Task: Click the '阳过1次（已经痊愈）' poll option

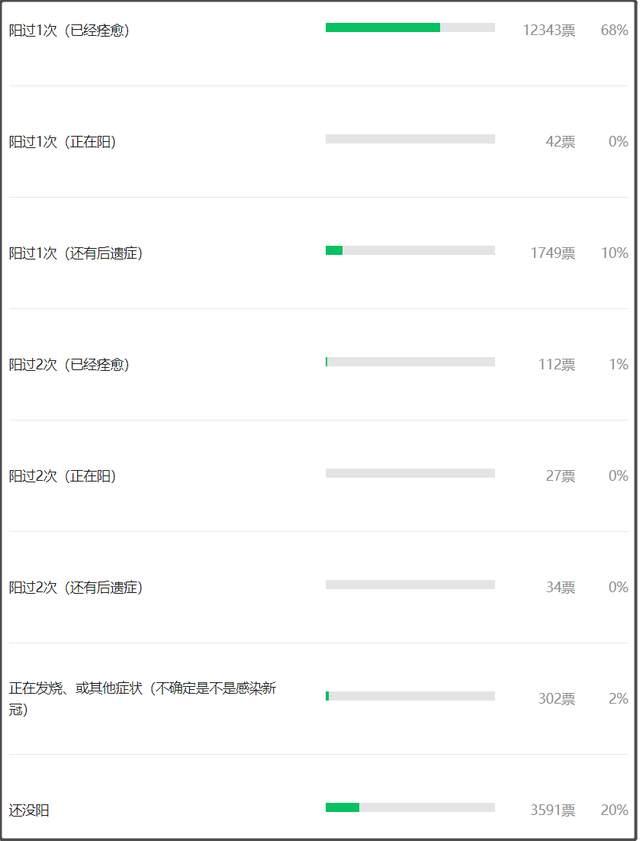Action: coord(69,31)
